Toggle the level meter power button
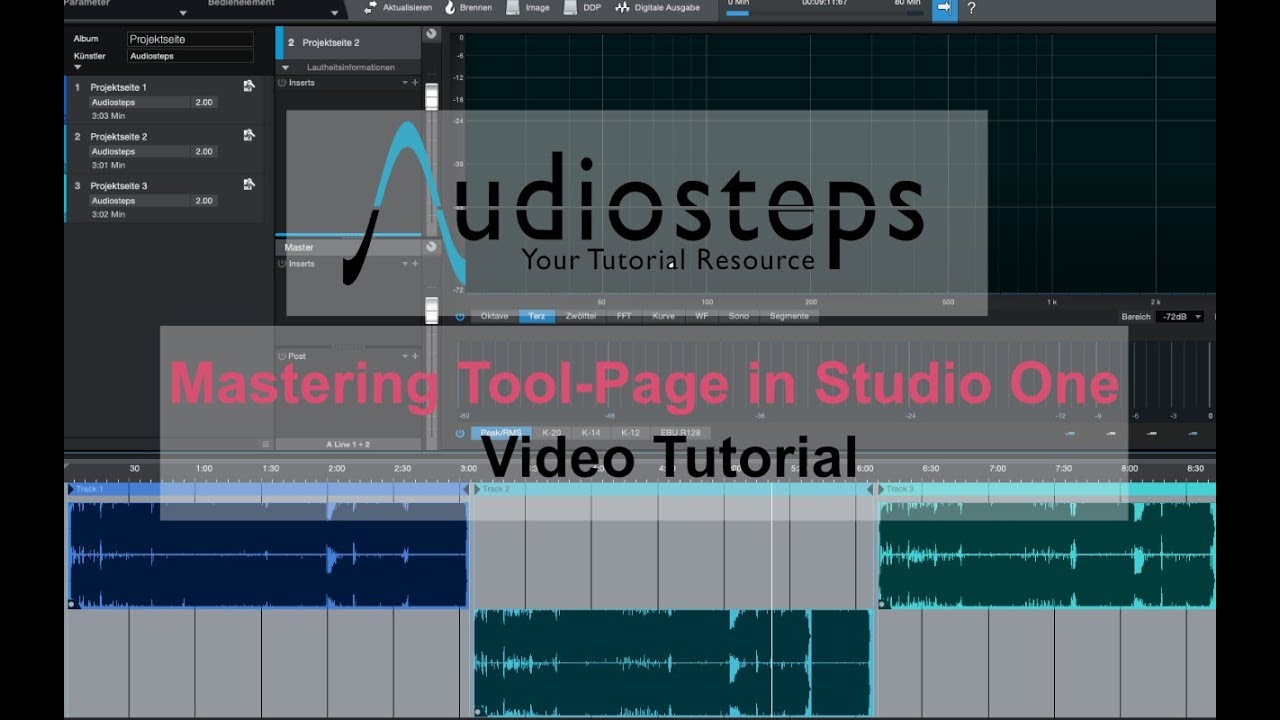 (460, 433)
